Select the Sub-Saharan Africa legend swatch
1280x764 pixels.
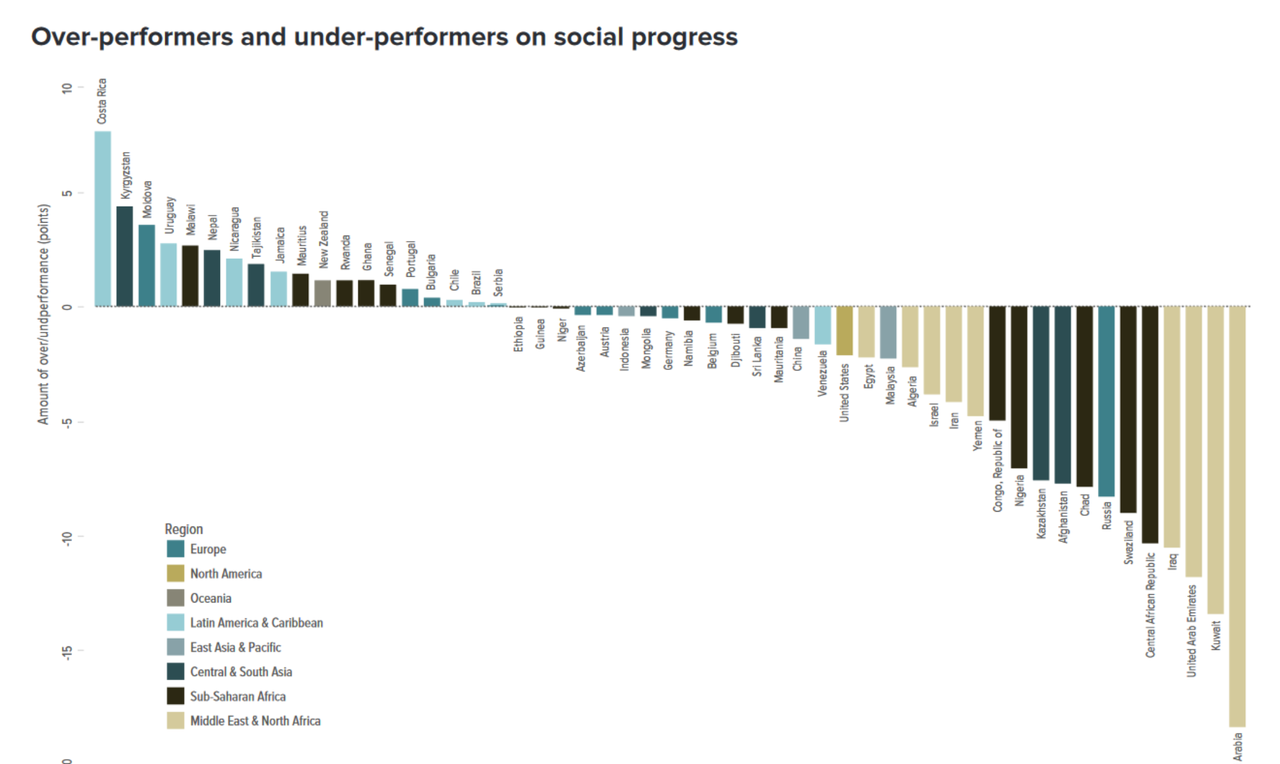coord(176,696)
